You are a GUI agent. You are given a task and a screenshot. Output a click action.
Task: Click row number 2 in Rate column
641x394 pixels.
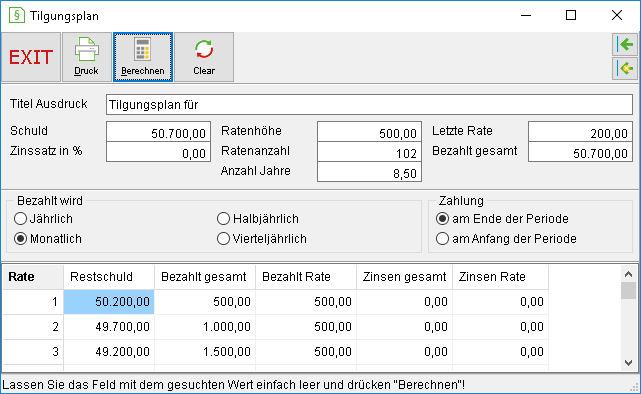(33, 327)
